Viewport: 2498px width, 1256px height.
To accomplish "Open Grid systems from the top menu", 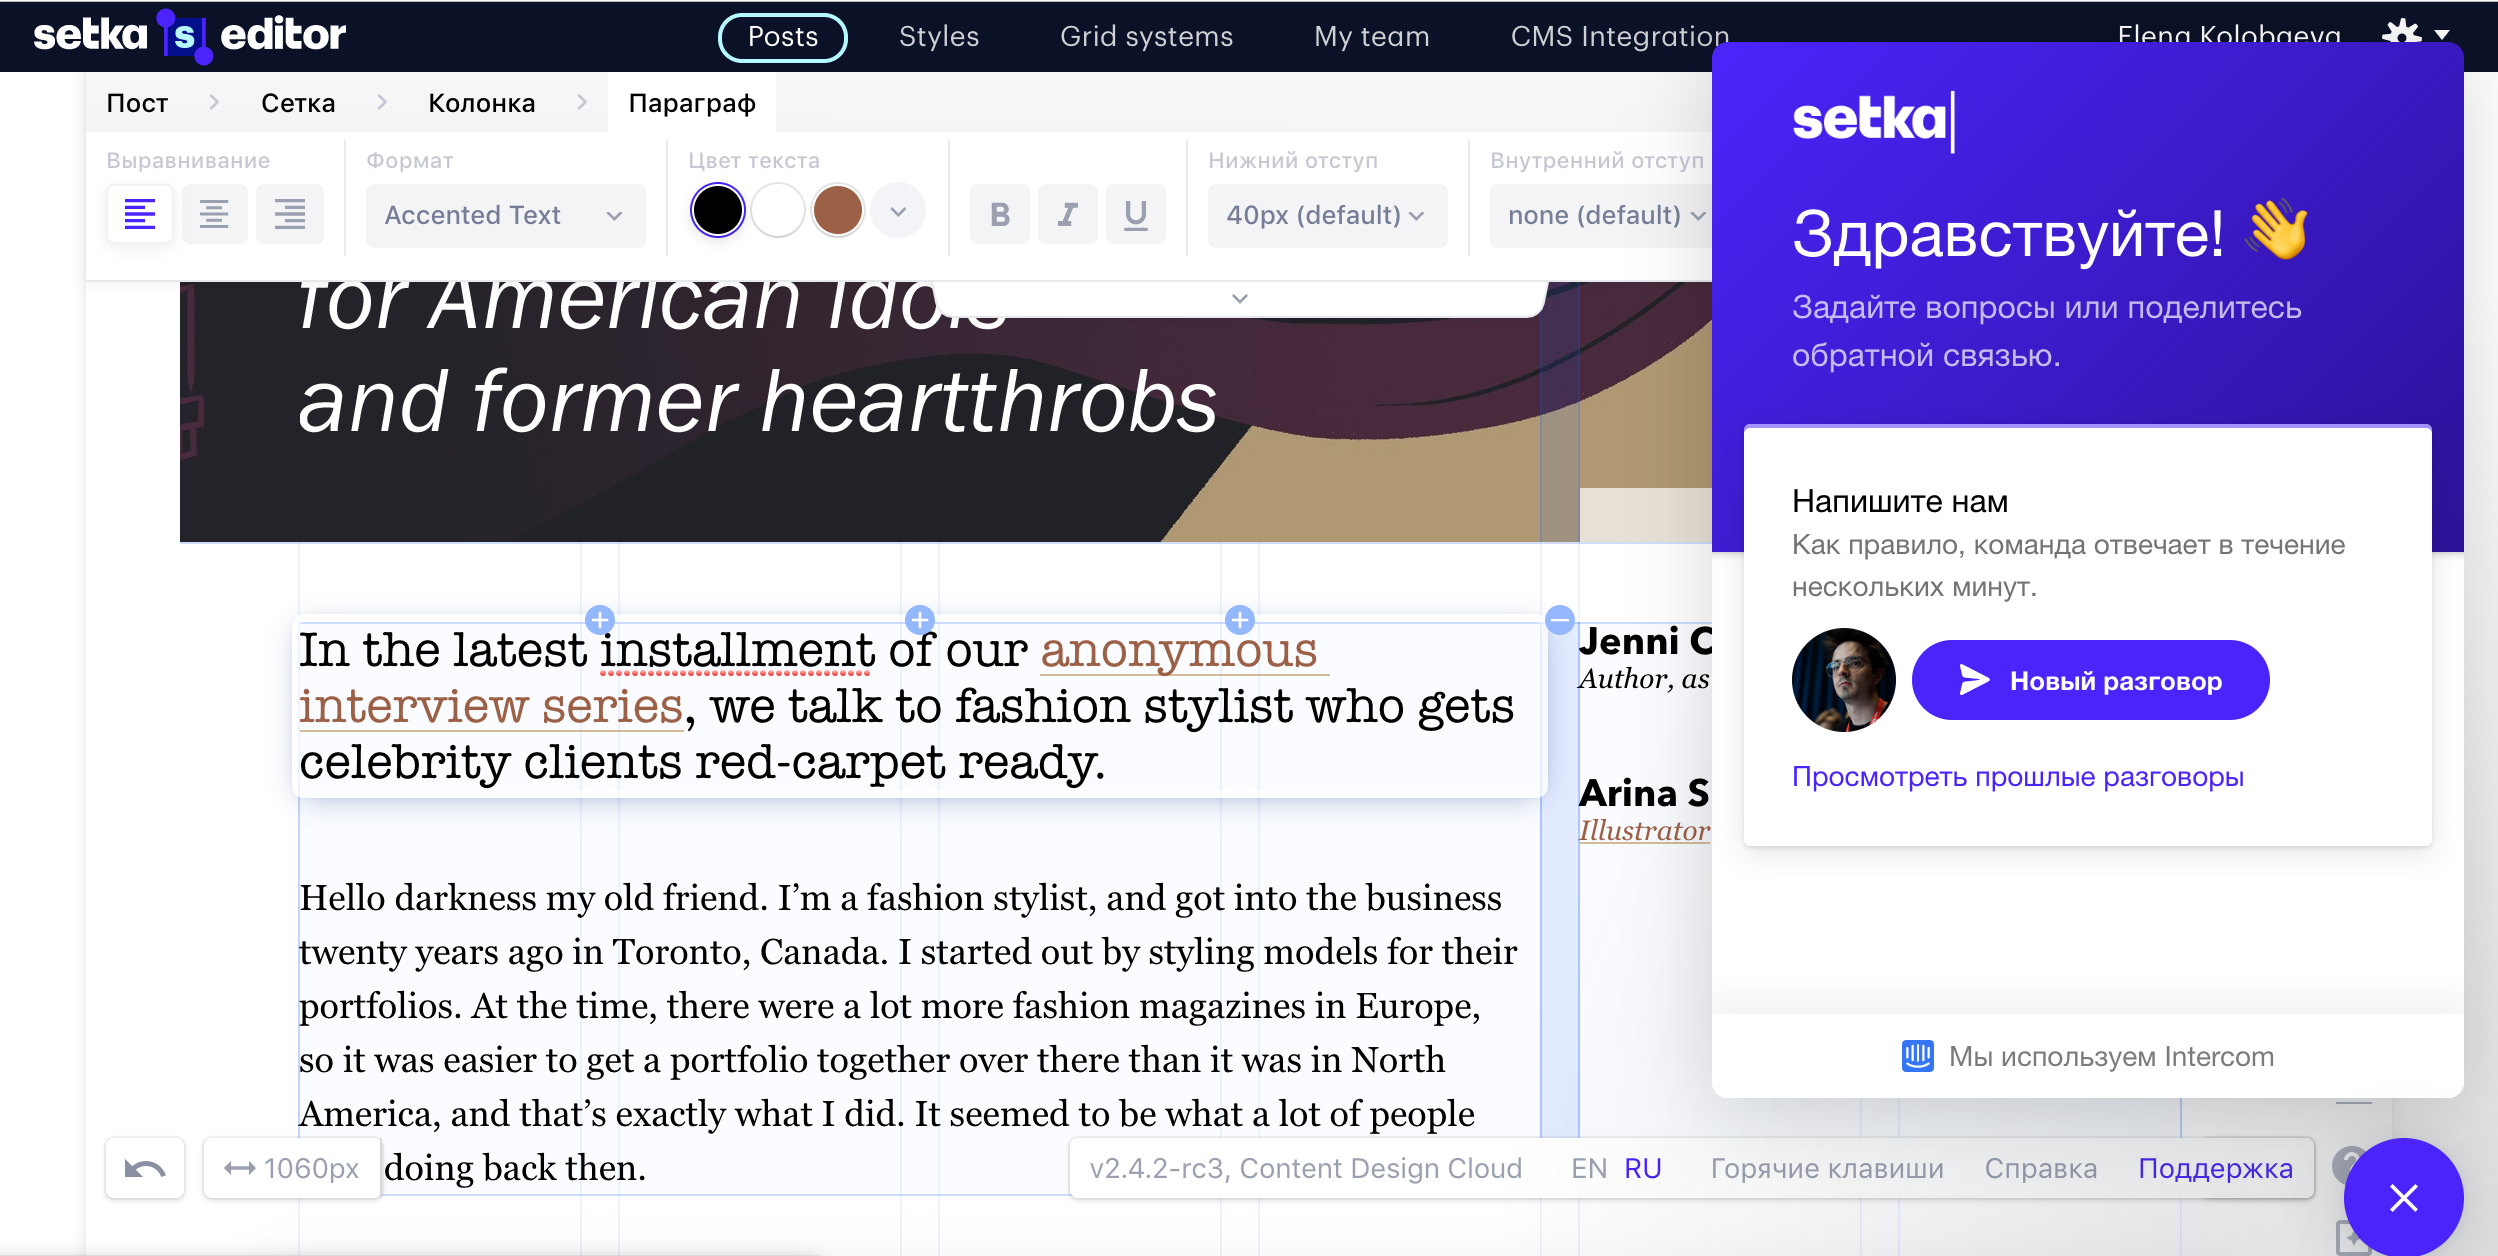I will point(1146,36).
